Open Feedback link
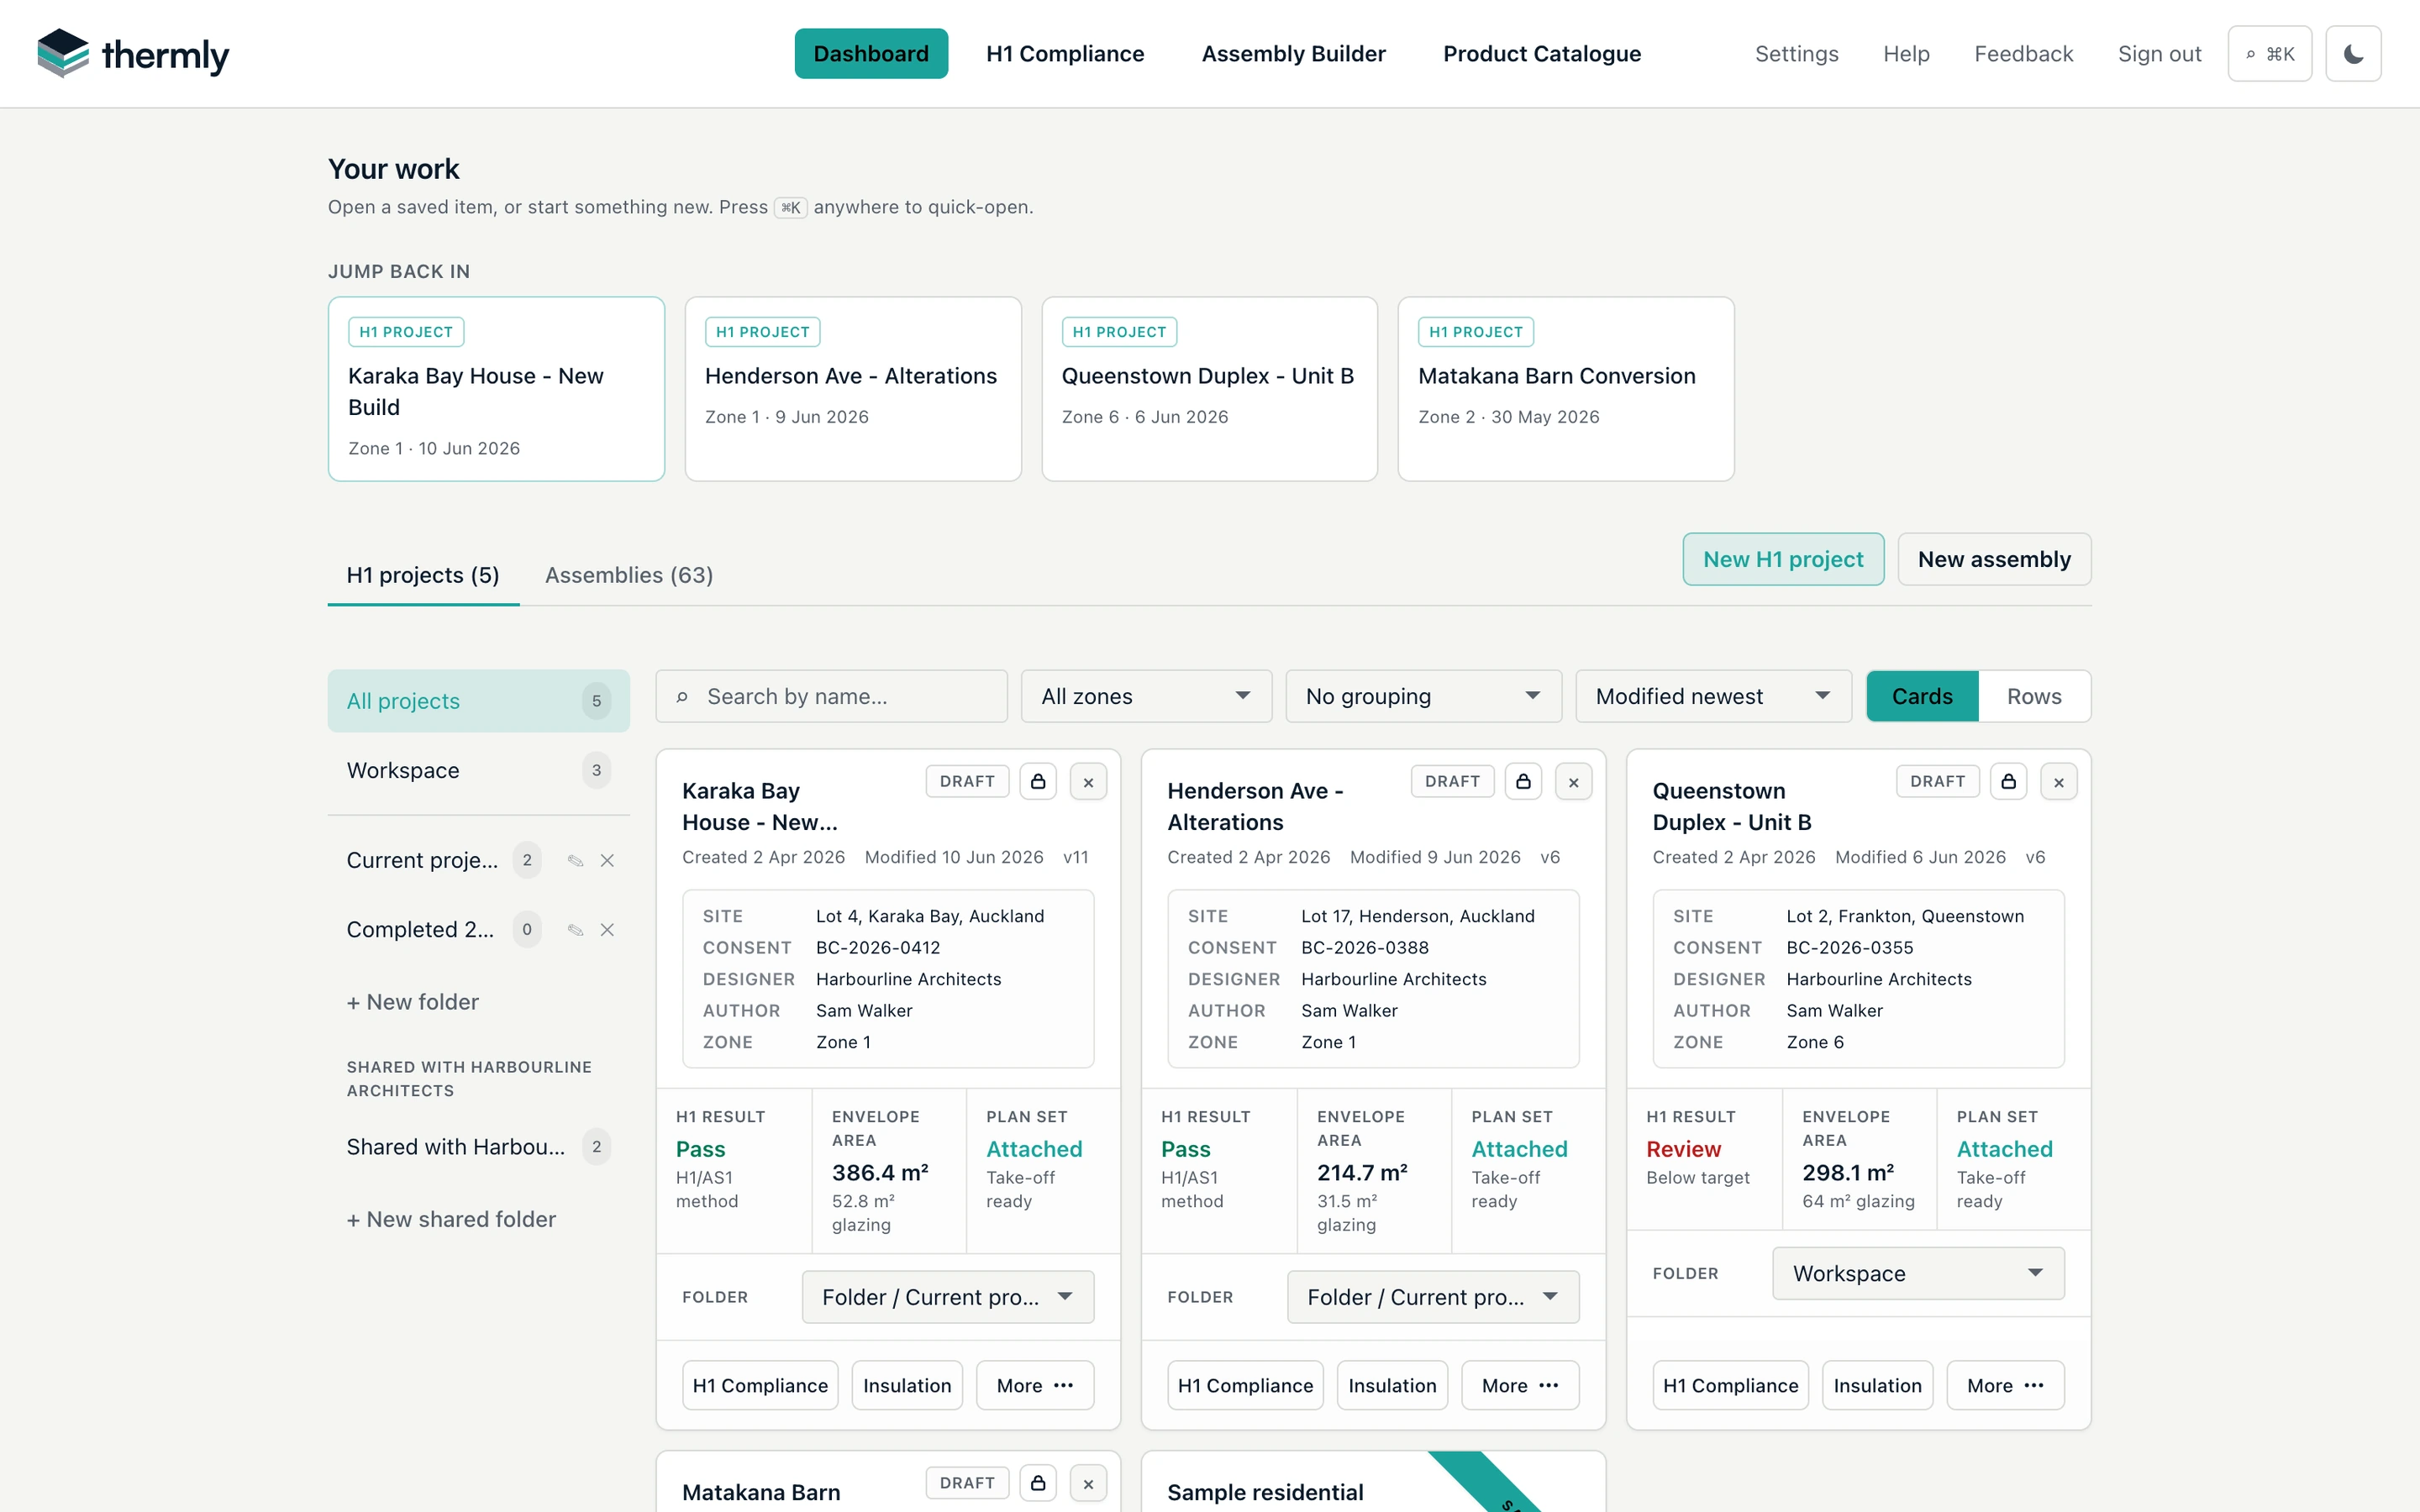 coord(2023,54)
